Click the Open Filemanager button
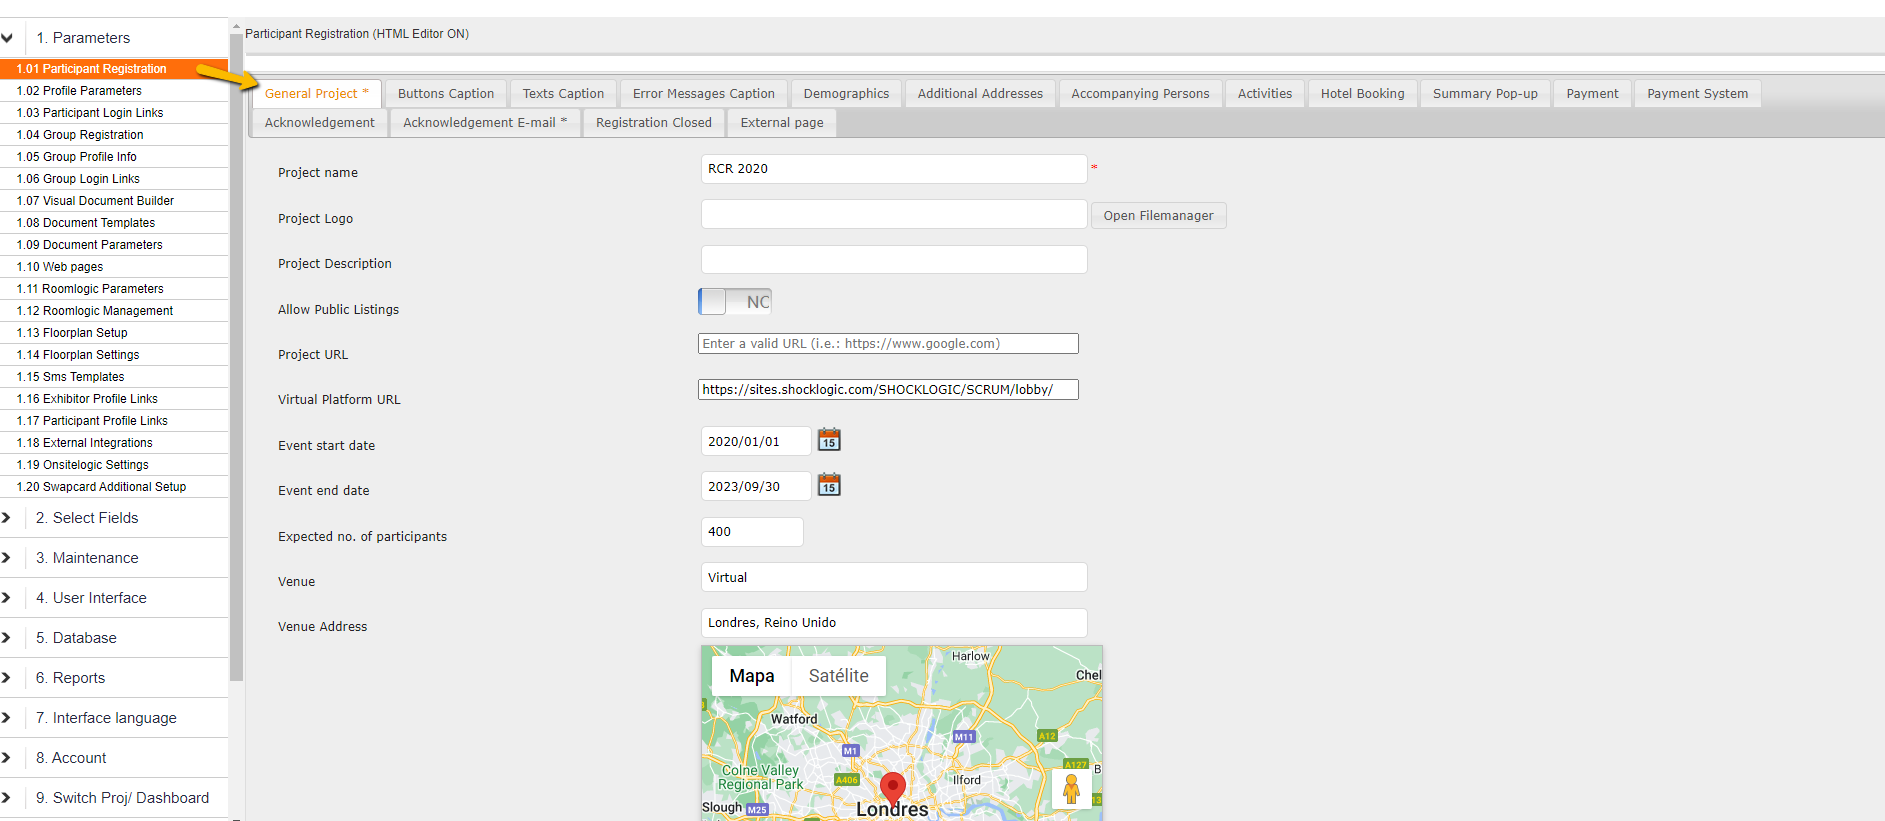This screenshot has width=1885, height=821. tap(1158, 216)
